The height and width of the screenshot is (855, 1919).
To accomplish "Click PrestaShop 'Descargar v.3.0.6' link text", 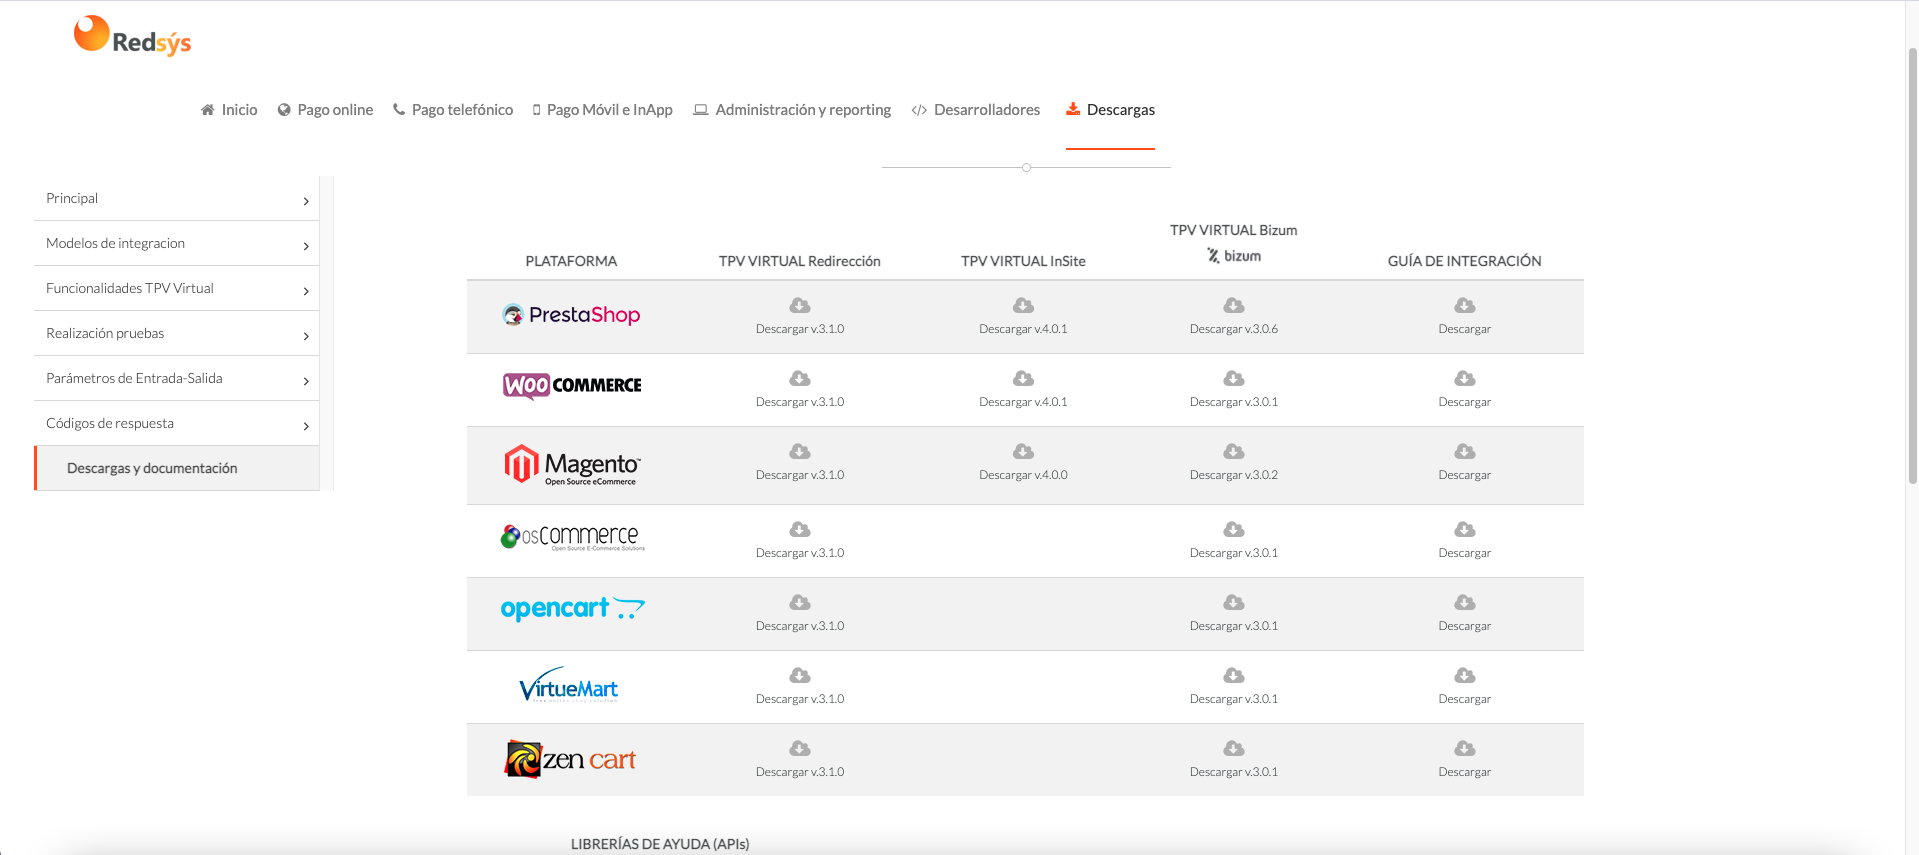I will pos(1234,329).
